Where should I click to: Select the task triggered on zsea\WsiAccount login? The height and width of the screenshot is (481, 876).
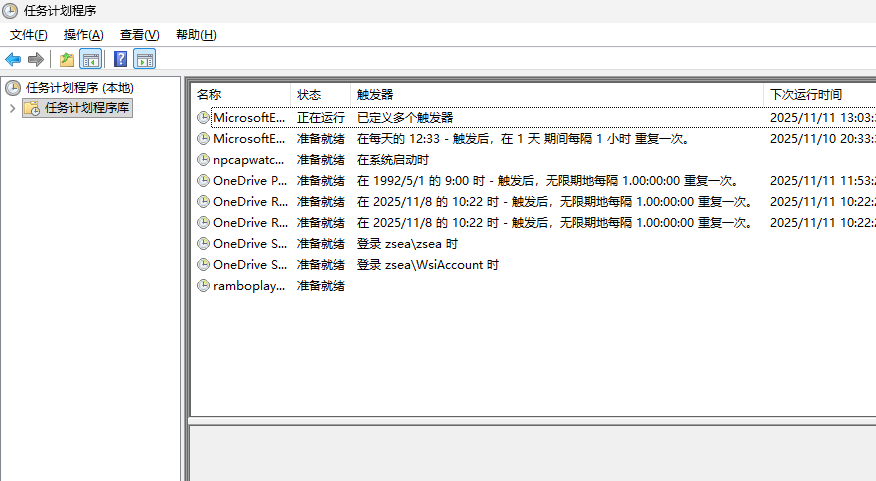pyautogui.click(x=250, y=265)
